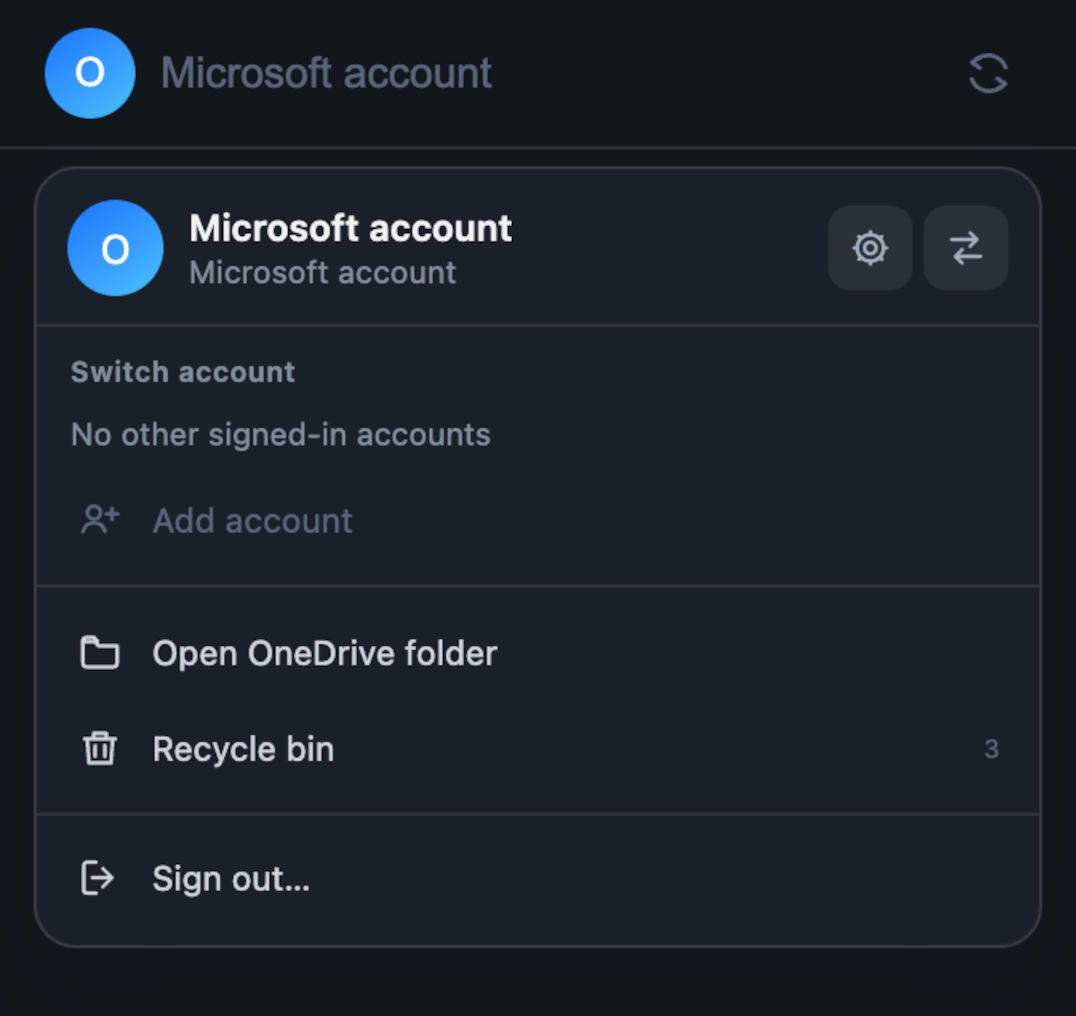Choose Open OneDrive folder

tap(538, 652)
